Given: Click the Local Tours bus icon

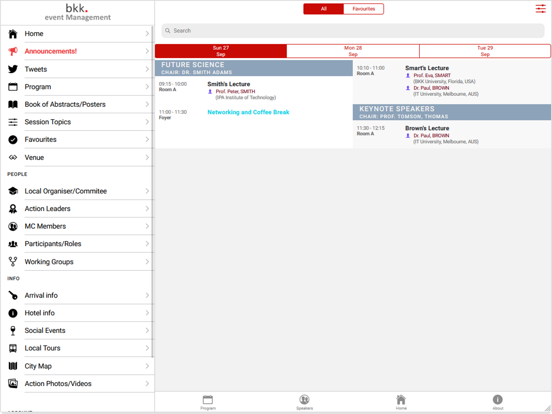Looking at the screenshot, I should pyautogui.click(x=13, y=348).
